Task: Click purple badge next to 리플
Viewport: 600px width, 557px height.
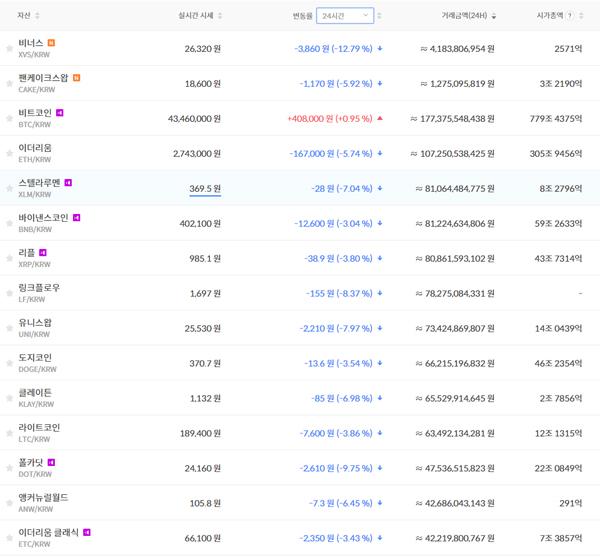Action: 43,252
